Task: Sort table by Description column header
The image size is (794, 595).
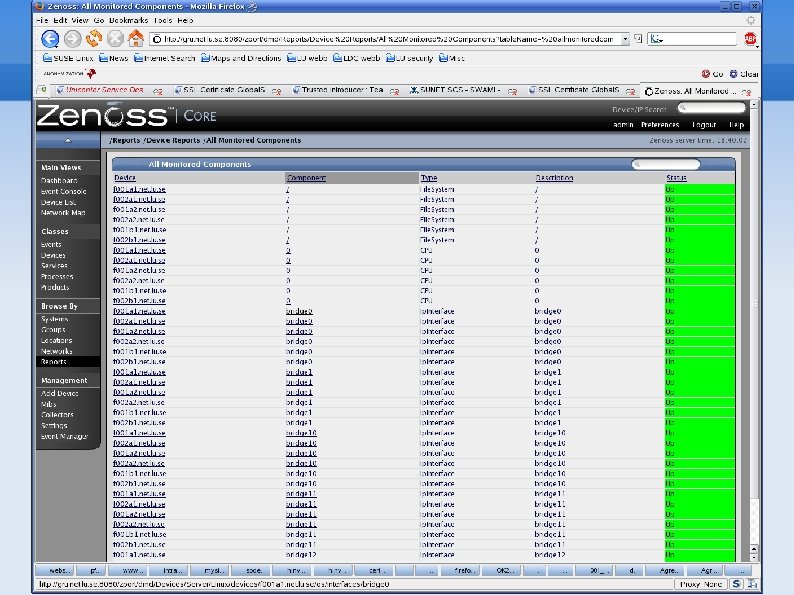Action: pos(554,178)
